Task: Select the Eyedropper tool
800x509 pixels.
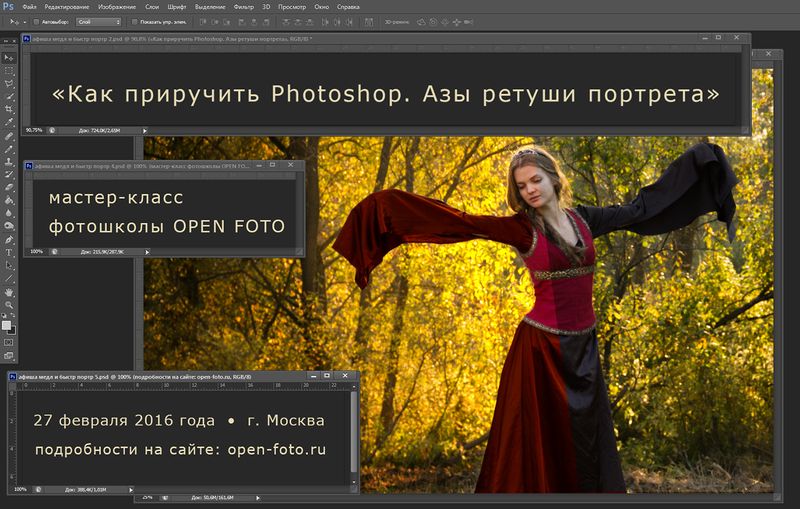Action: click(9, 122)
